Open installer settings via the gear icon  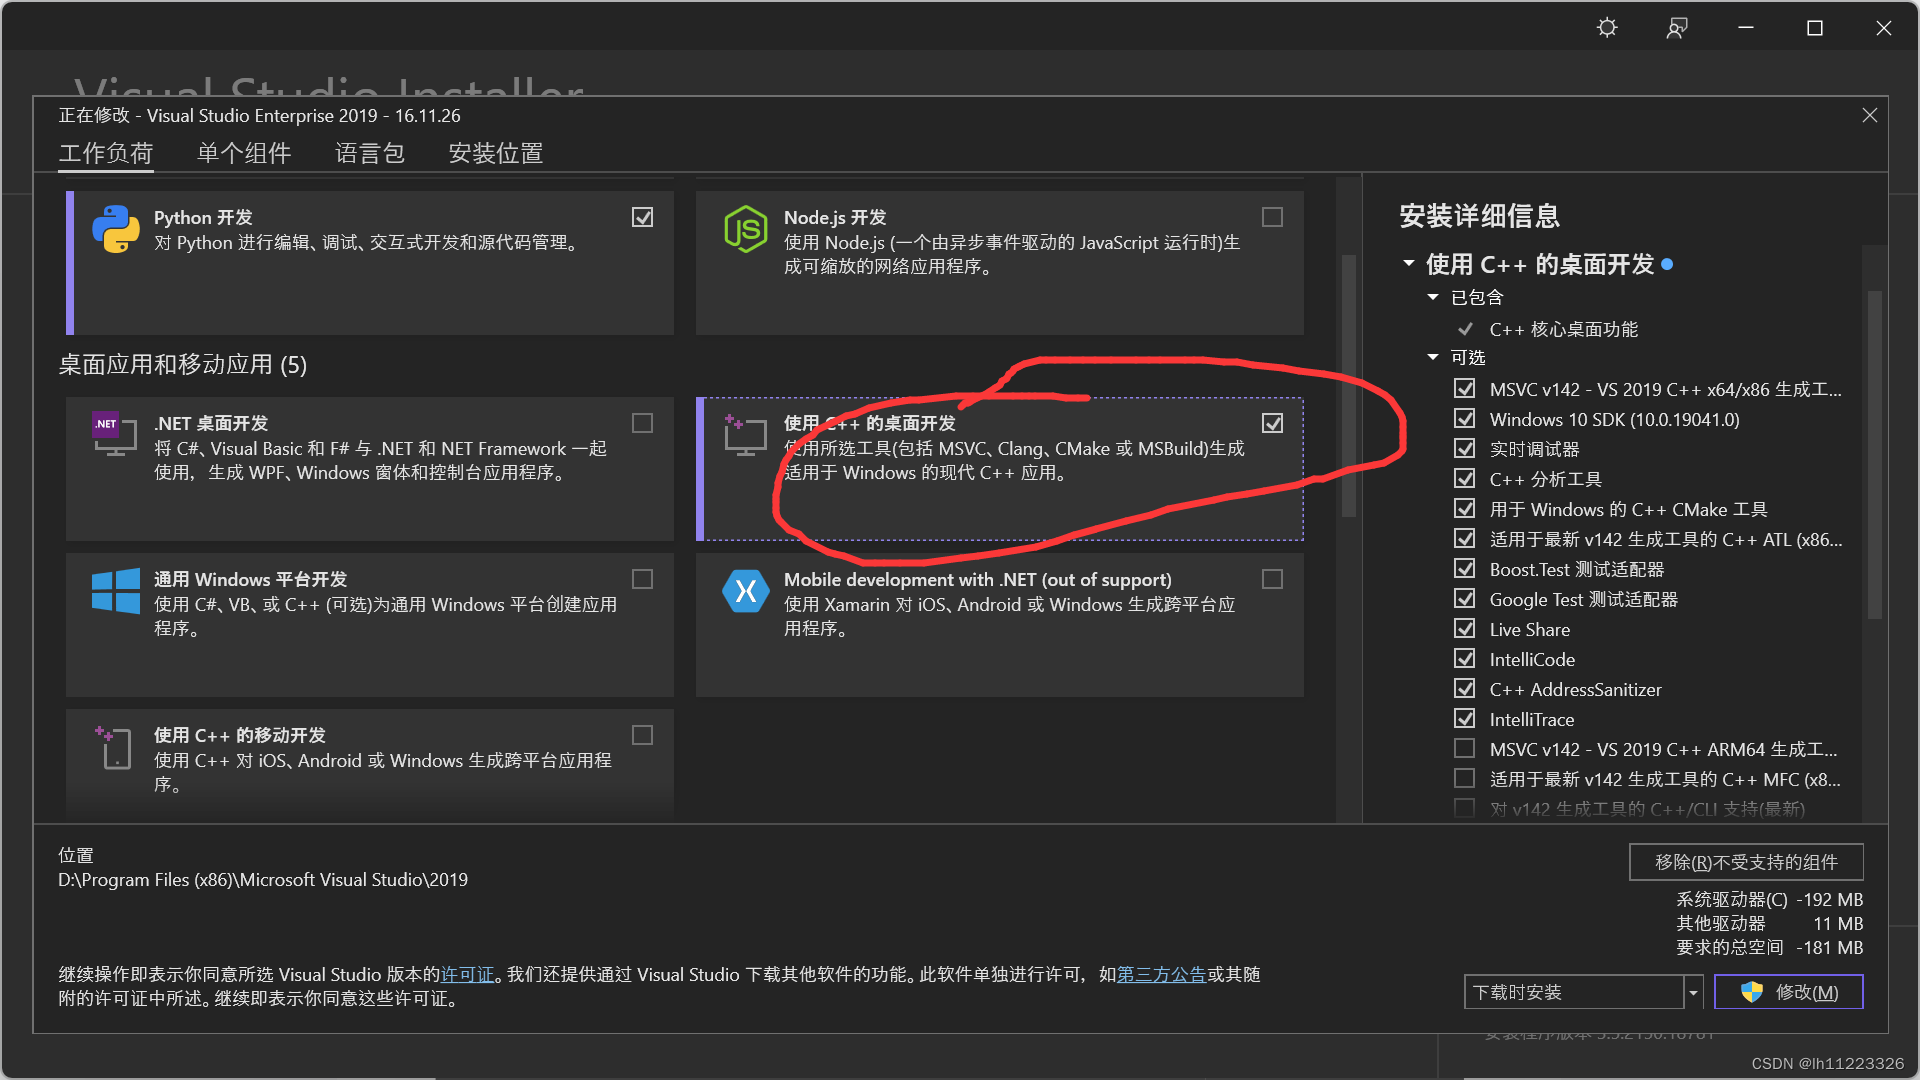[1606, 27]
